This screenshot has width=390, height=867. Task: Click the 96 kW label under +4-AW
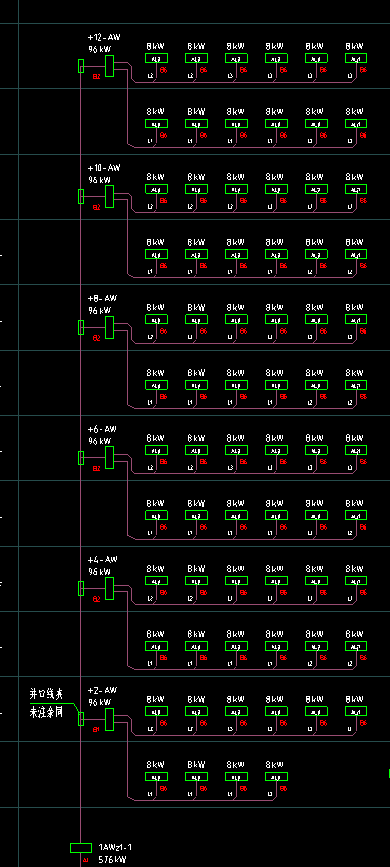100,572
